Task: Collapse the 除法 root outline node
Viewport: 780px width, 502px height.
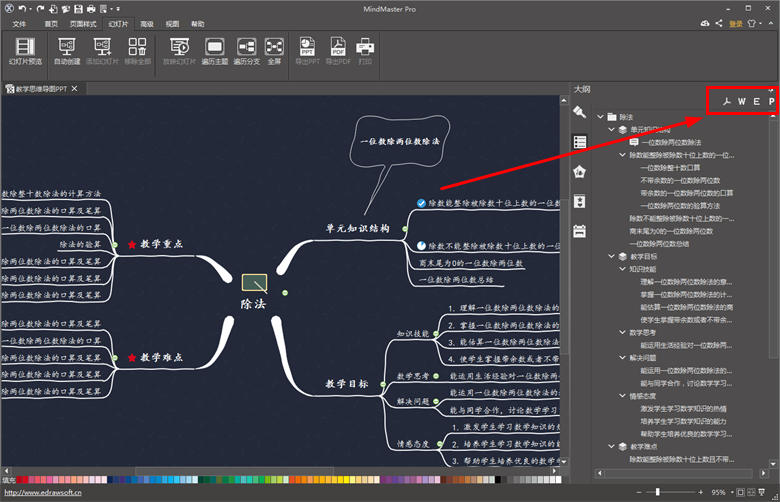Action: point(600,117)
